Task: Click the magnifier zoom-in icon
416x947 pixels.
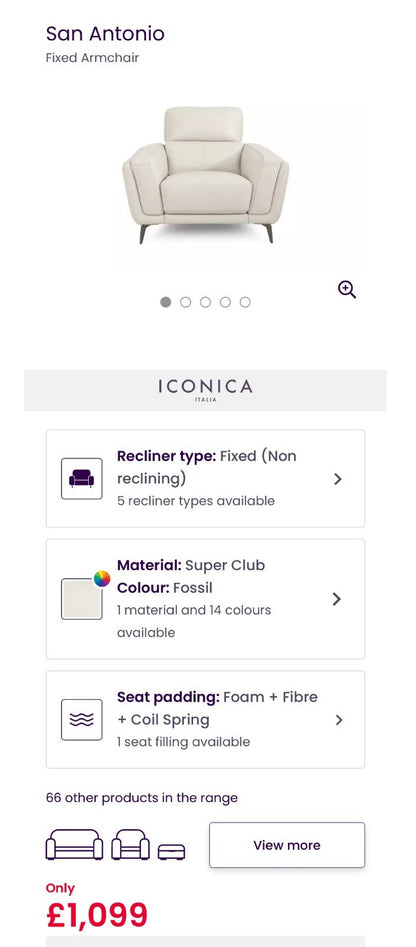Action: 347,290
